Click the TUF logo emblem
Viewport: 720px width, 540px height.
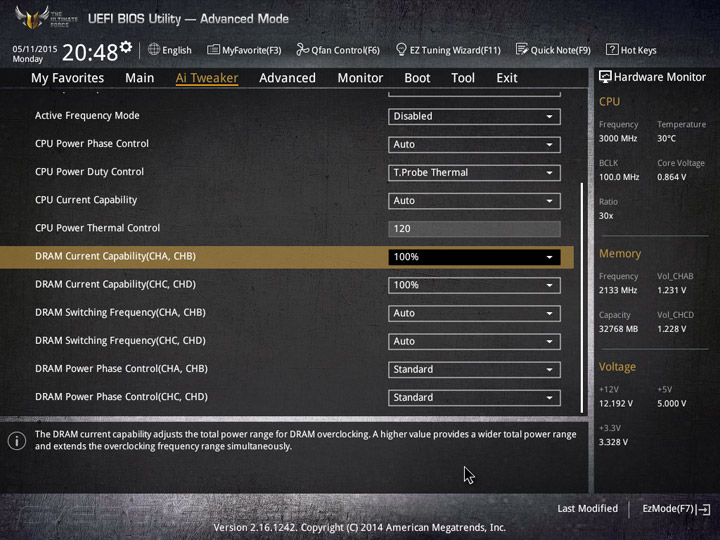coord(32,17)
